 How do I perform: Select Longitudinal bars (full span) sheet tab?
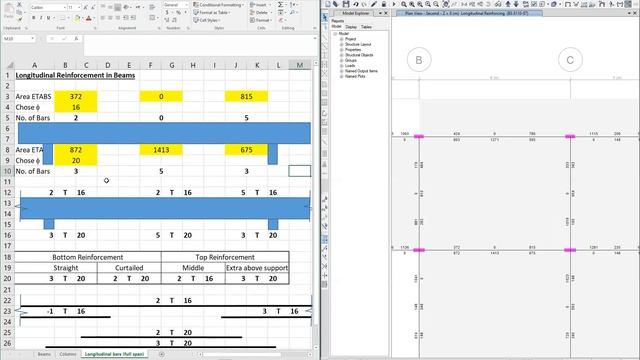114,354
